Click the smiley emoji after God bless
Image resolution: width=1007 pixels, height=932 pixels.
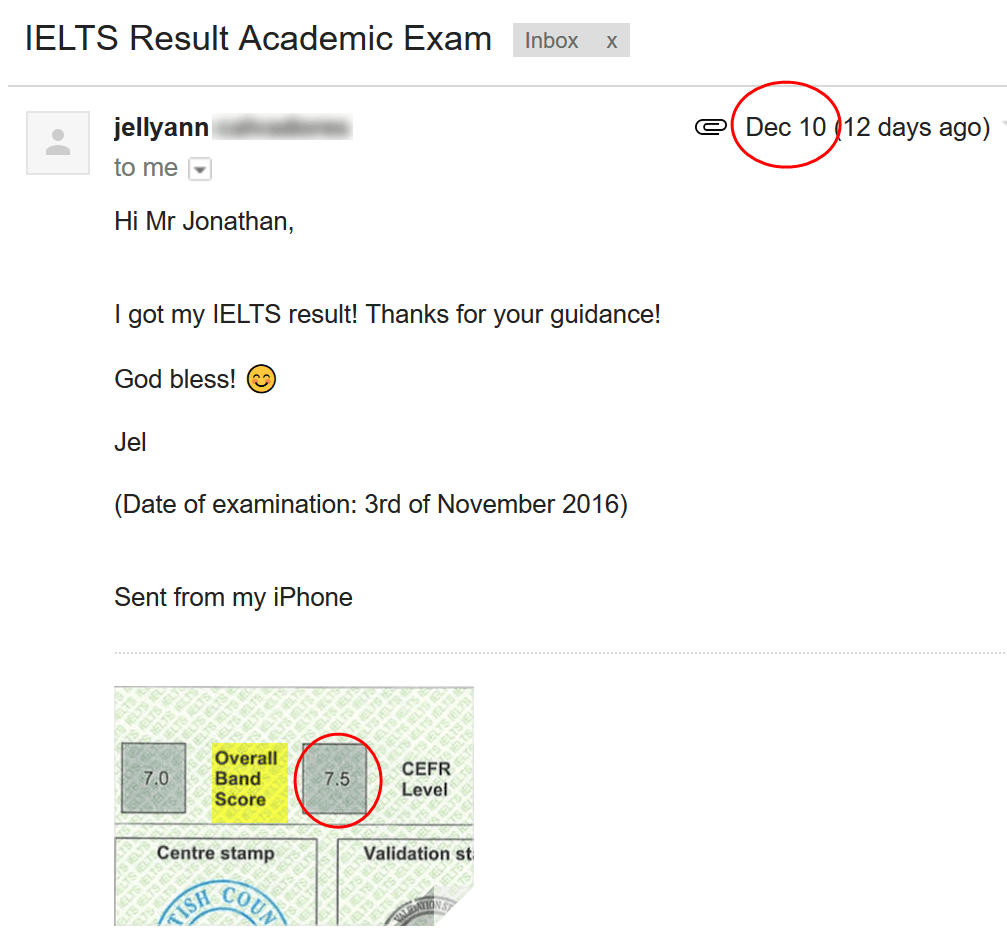(260, 380)
